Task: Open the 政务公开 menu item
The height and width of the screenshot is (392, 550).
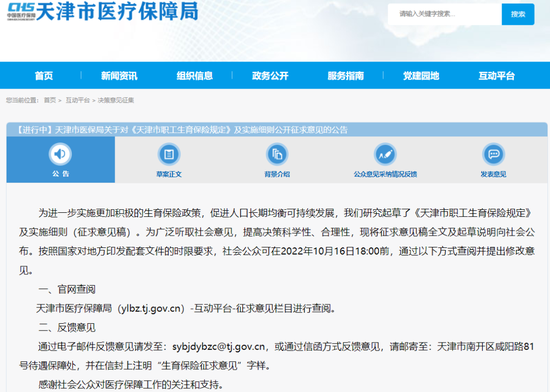Action: coord(270,76)
